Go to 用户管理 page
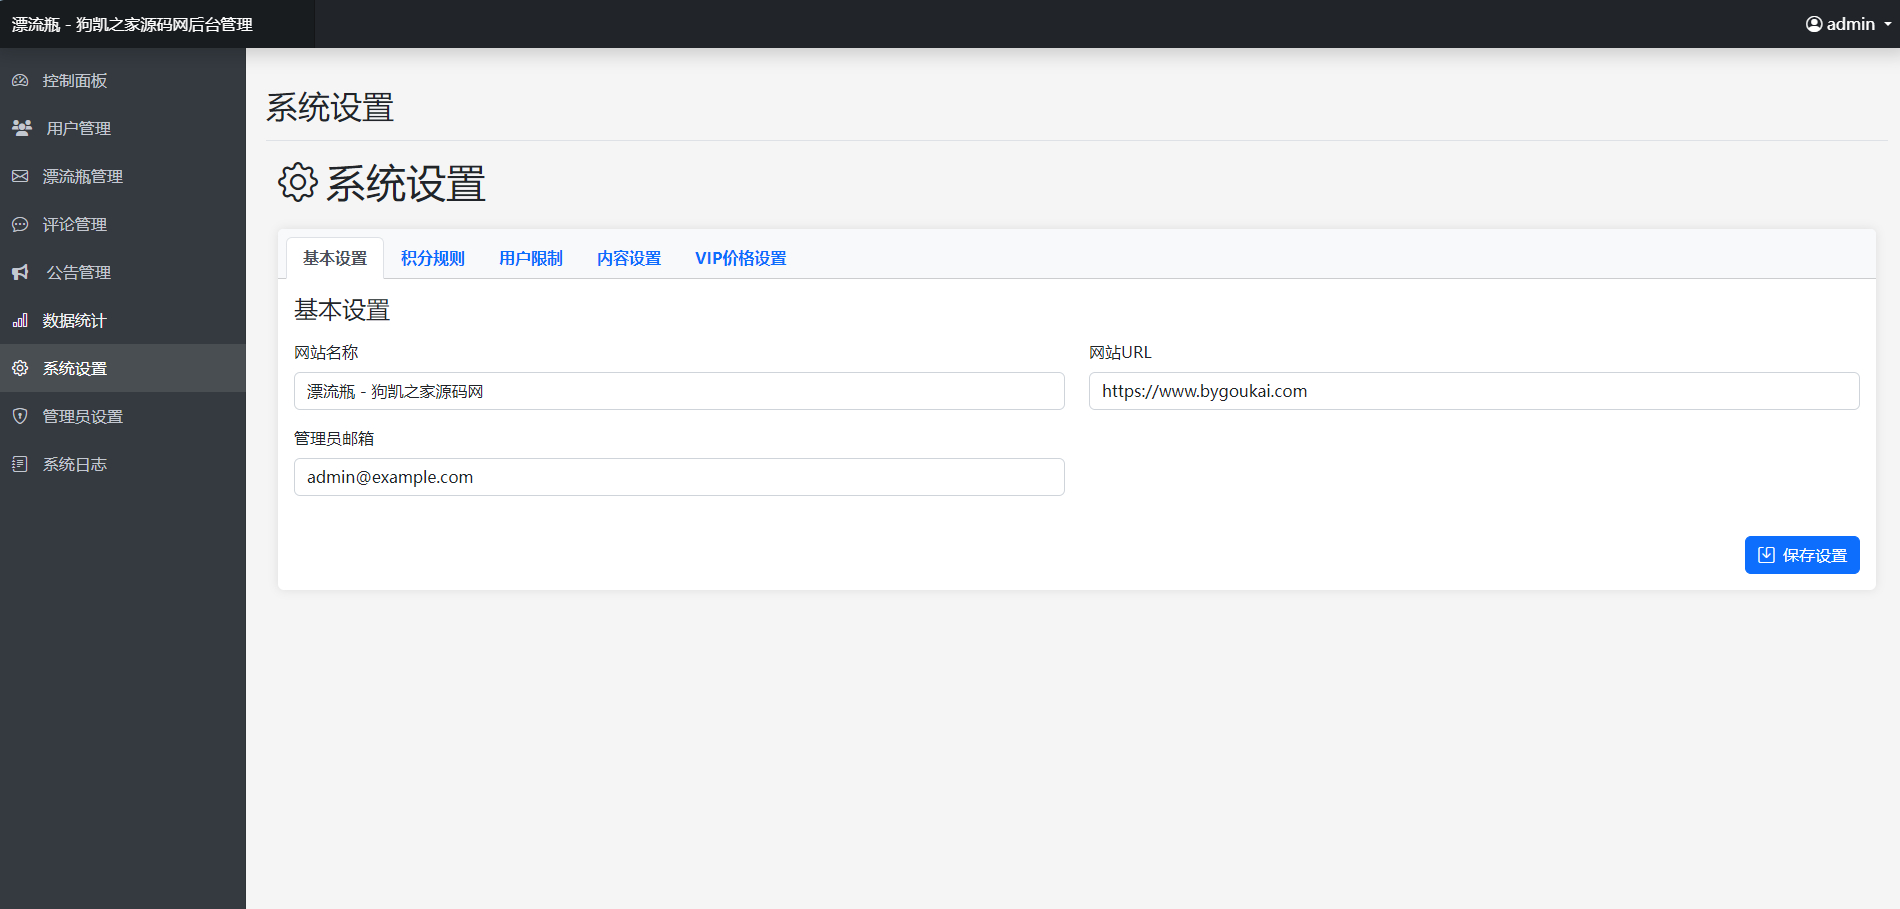The image size is (1900, 909). coord(123,128)
